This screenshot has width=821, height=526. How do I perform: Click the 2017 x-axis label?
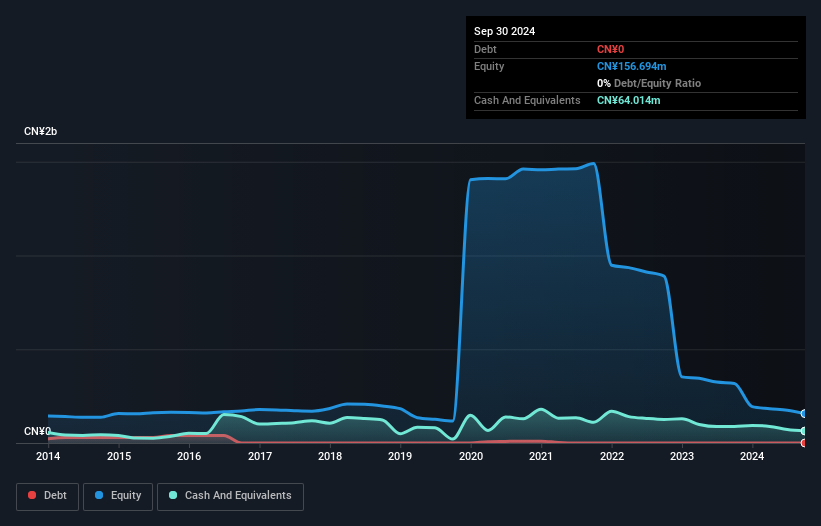click(x=260, y=456)
